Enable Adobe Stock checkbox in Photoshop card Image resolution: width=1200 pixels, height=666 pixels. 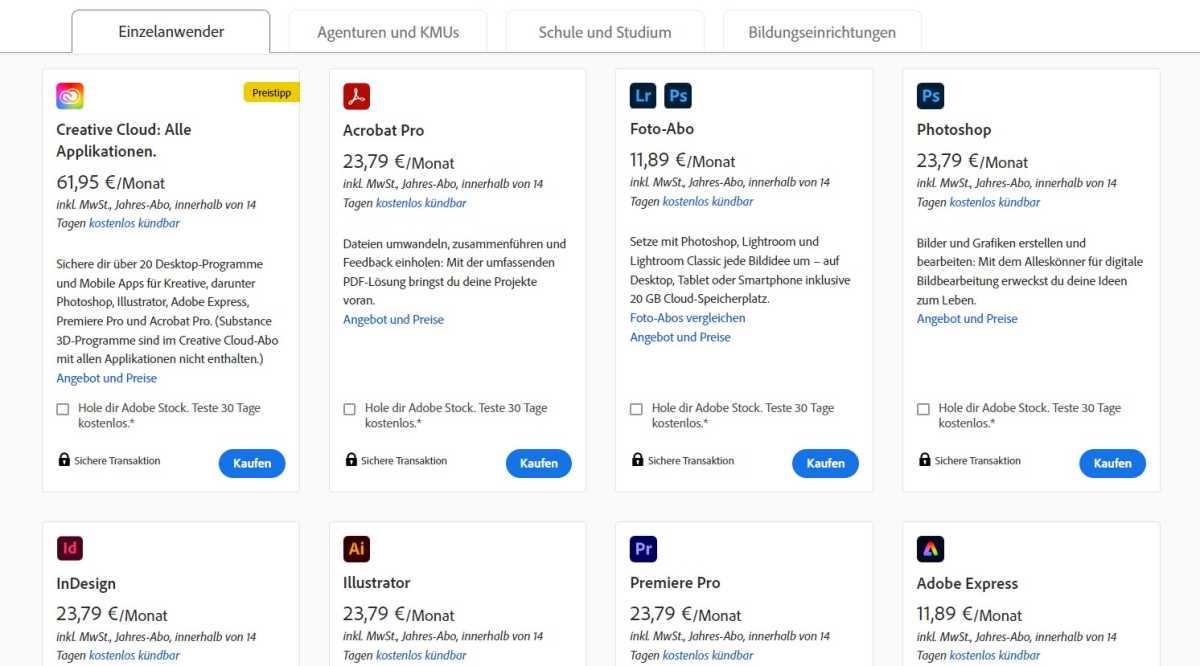point(923,409)
